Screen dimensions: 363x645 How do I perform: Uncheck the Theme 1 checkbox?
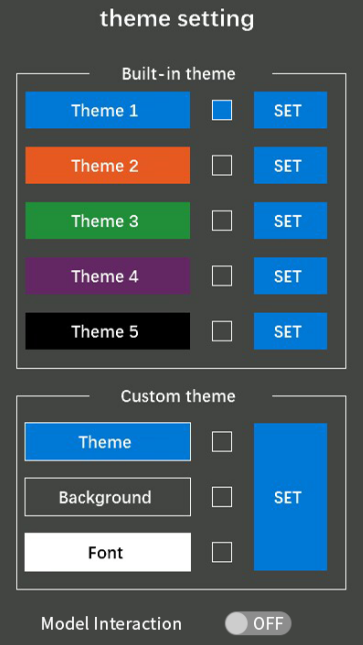[222, 110]
